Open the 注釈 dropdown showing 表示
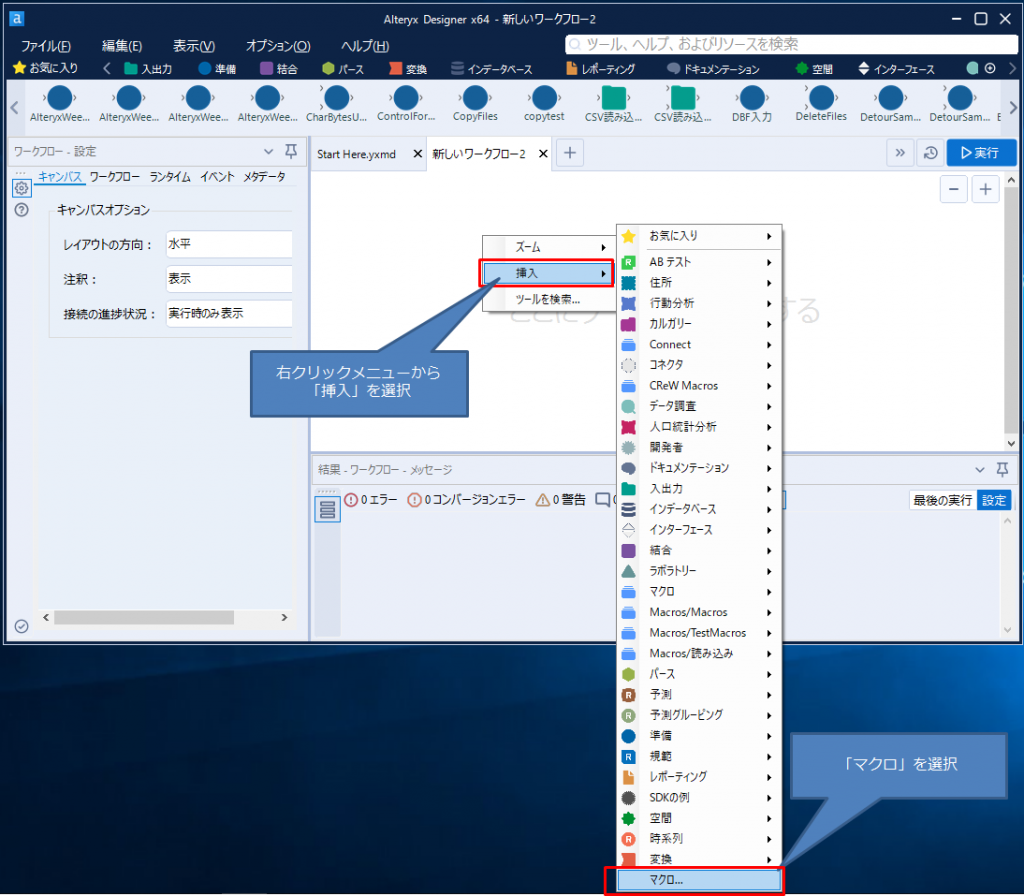The height and width of the screenshot is (896, 1024). (229, 279)
